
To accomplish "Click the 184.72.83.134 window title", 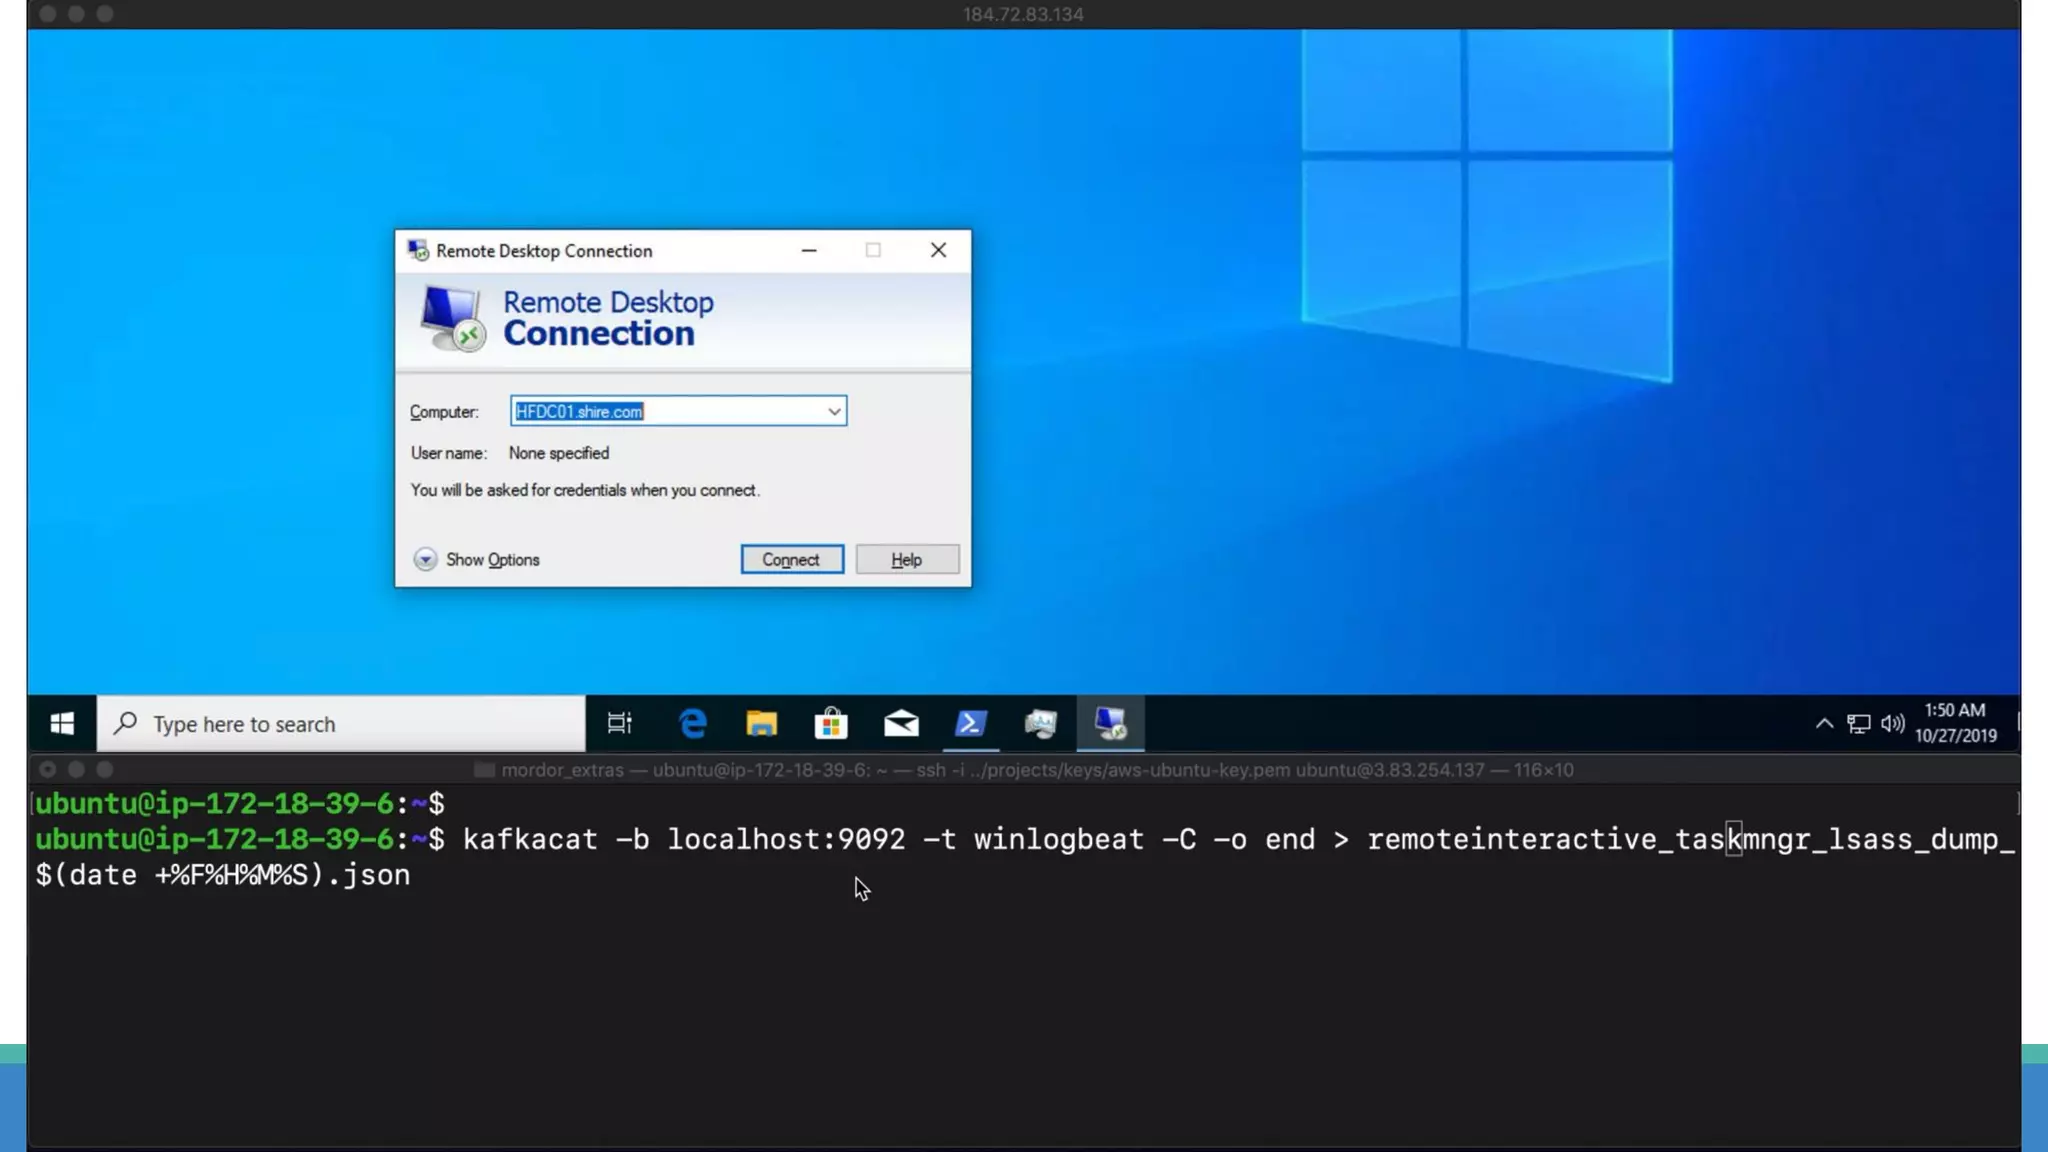I will (1023, 14).
